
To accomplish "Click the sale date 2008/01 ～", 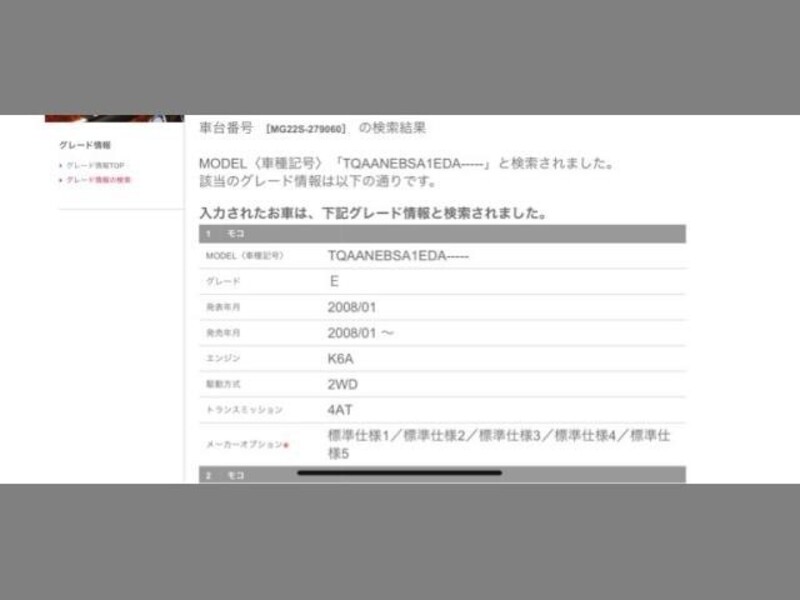I will coord(361,333).
